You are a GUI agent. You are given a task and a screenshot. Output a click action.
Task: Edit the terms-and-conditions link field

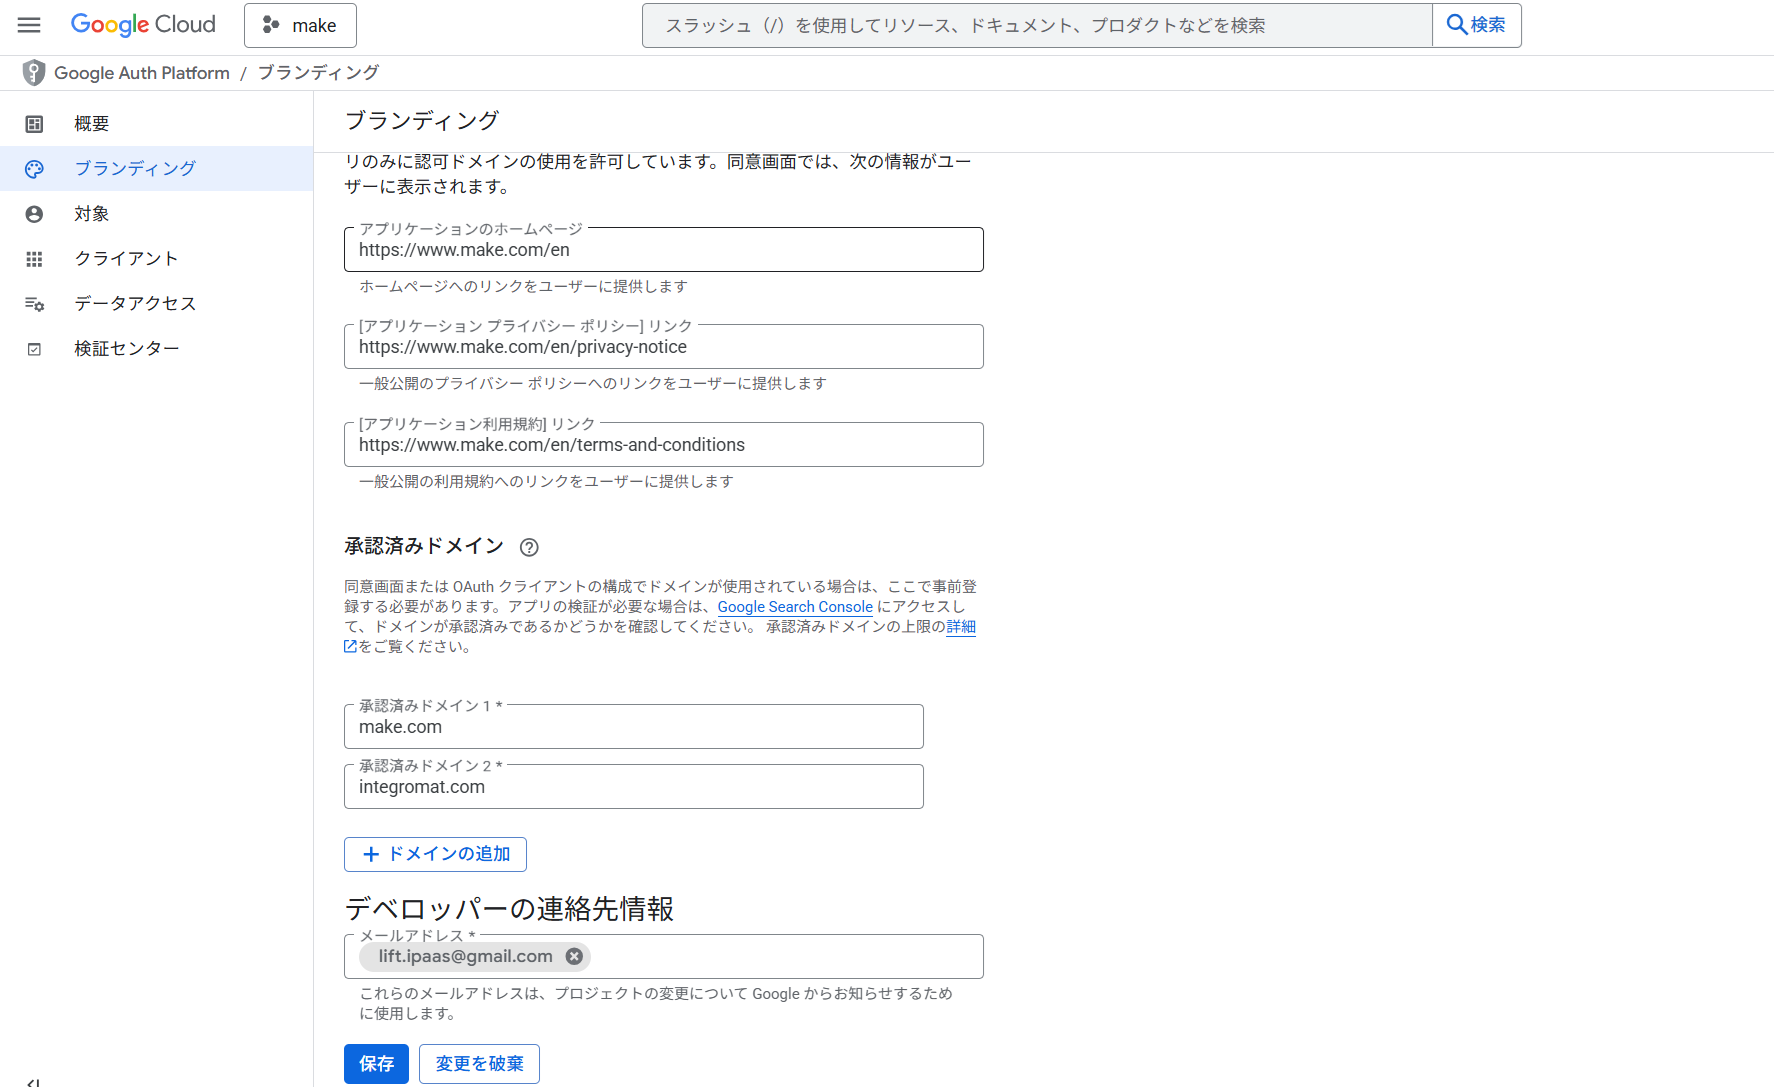coord(663,445)
